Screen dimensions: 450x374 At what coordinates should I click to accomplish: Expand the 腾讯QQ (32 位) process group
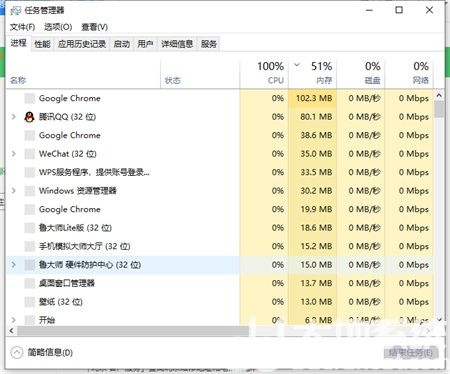tap(14, 117)
